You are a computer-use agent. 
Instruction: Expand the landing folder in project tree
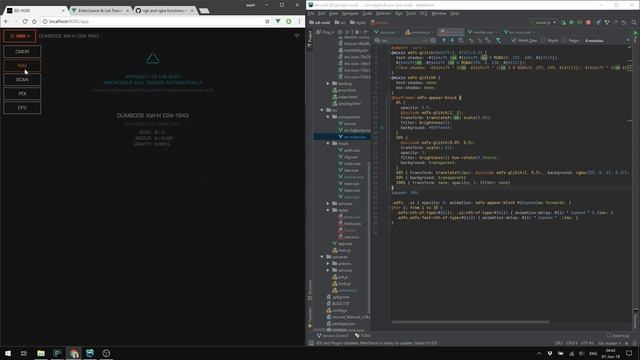point(328,83)
